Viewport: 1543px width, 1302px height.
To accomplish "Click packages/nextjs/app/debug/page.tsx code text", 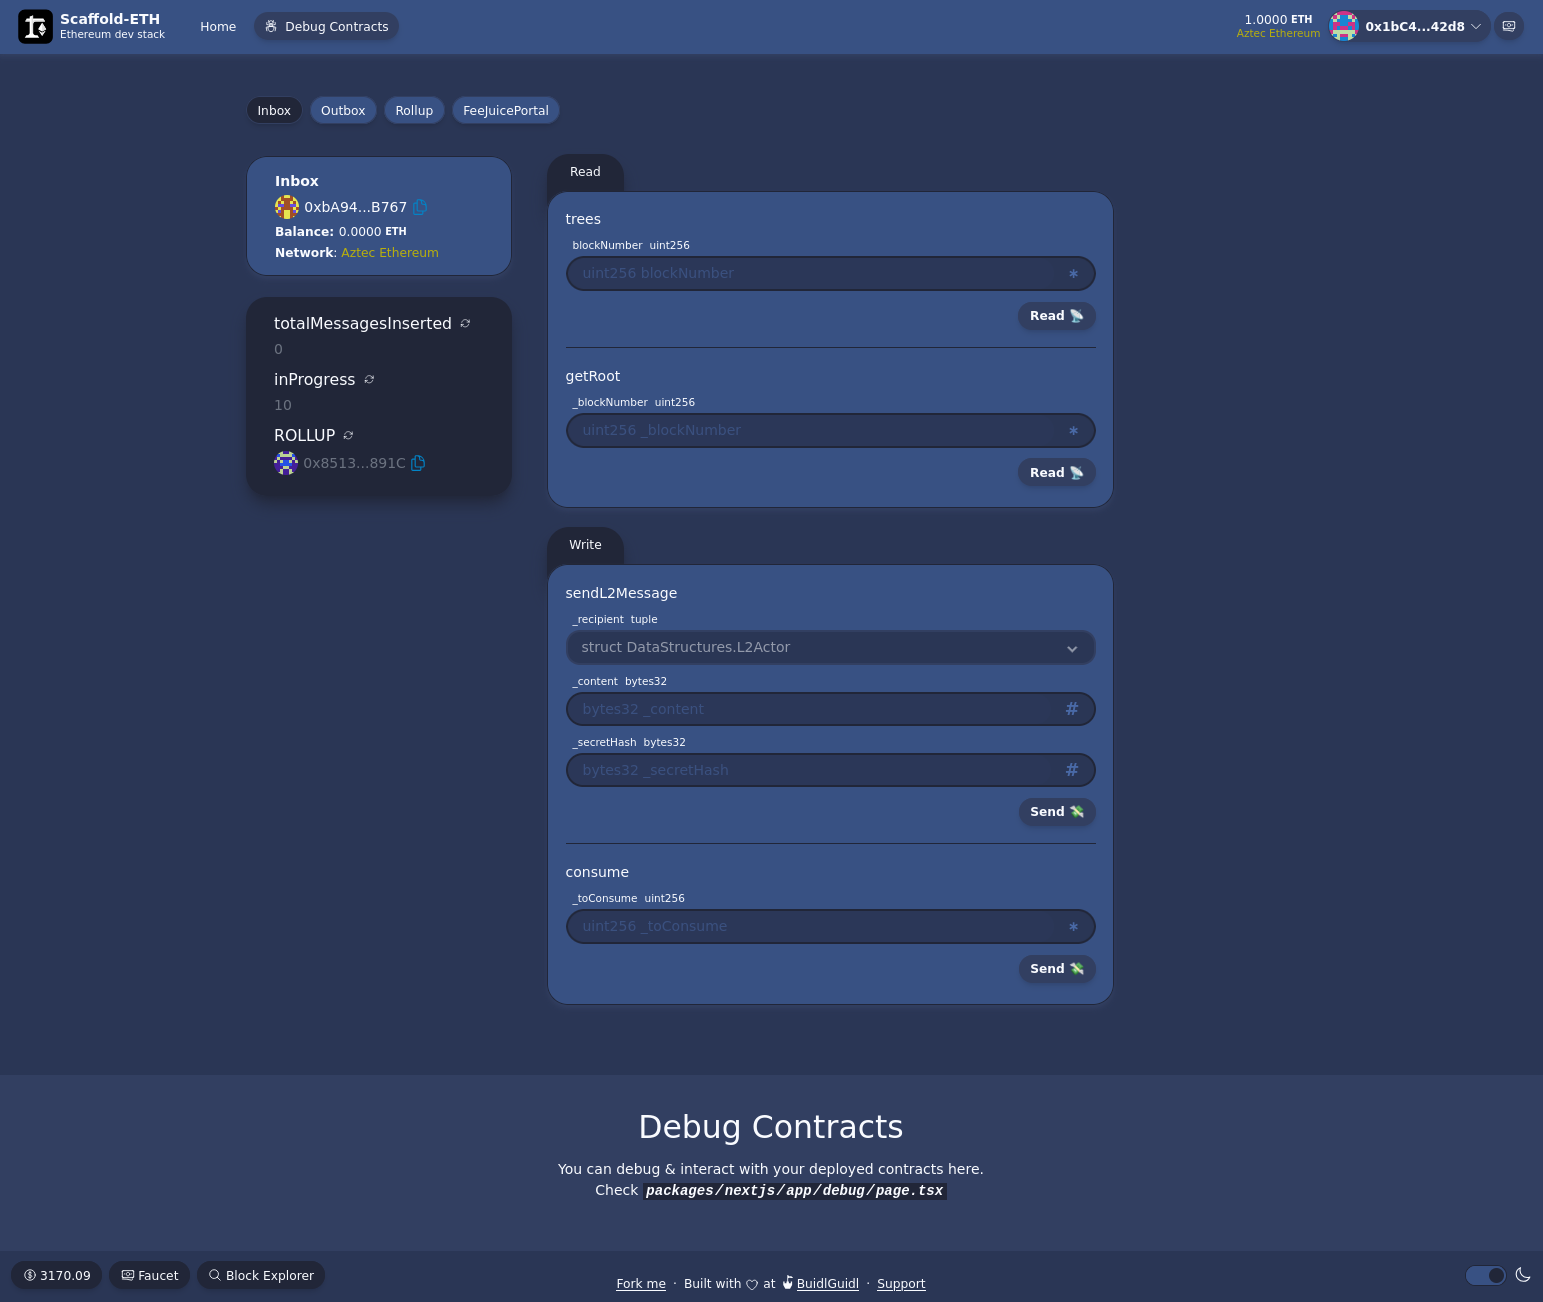I will (794, 1191).
